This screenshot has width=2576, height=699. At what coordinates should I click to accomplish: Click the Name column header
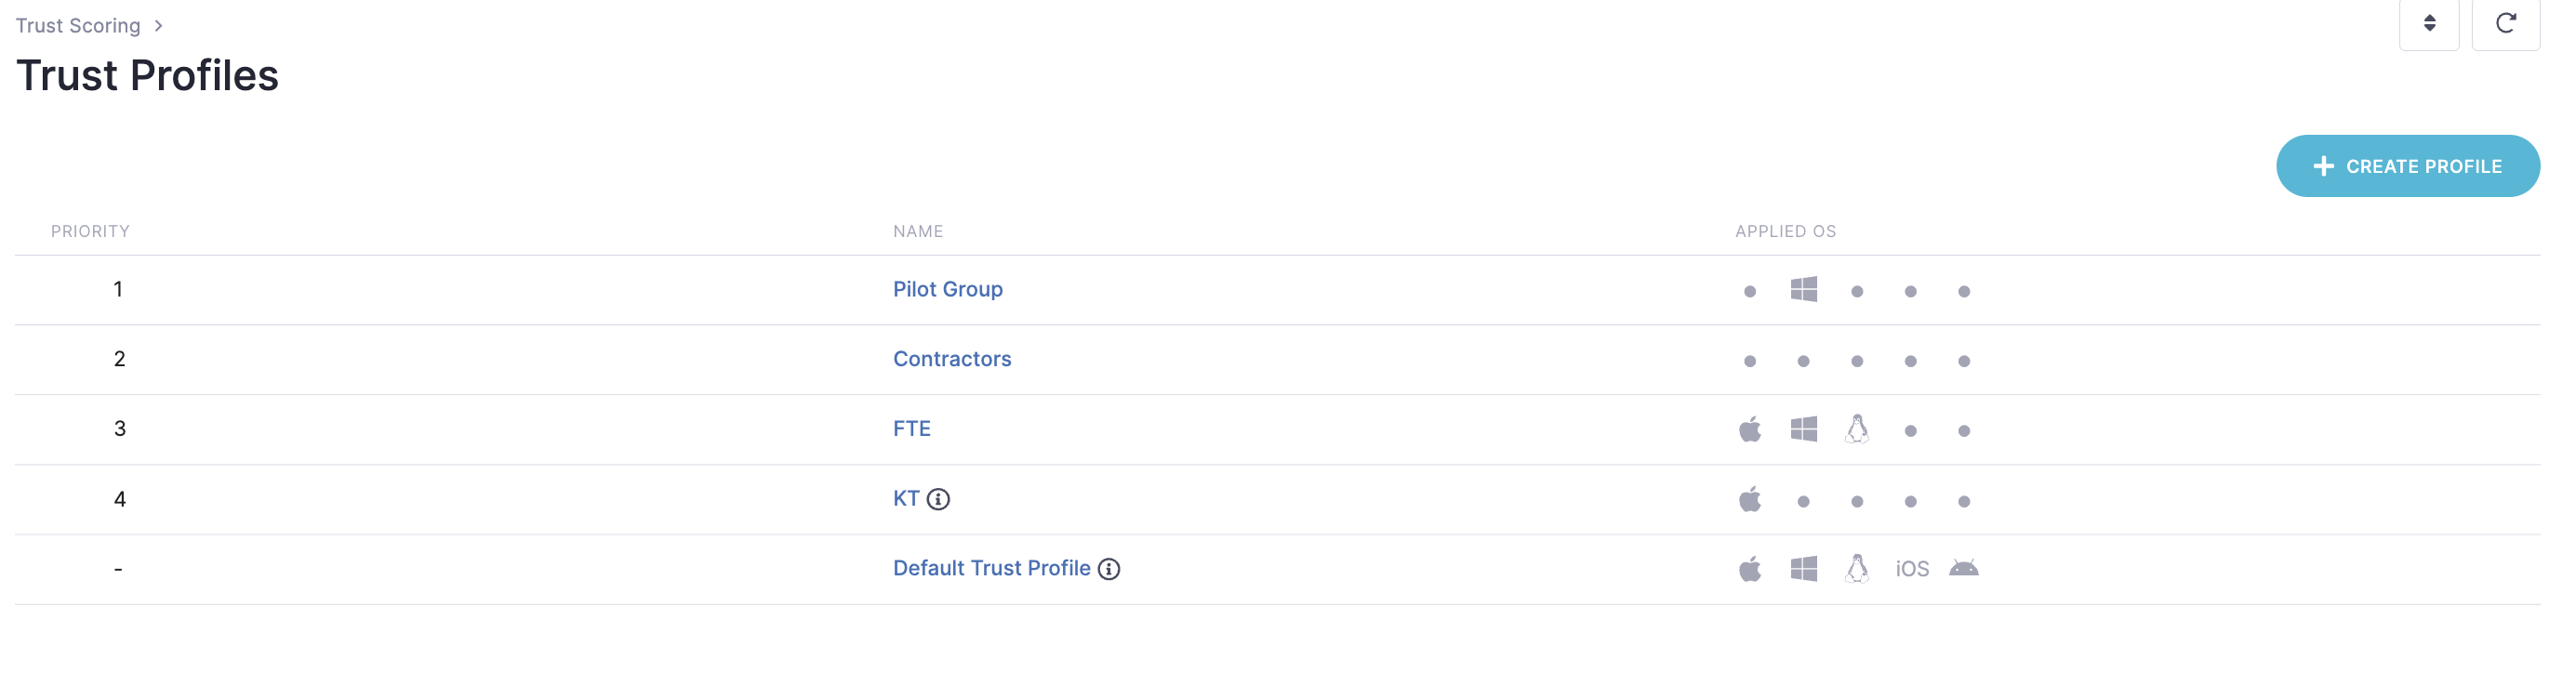click(x=917, y=231)
